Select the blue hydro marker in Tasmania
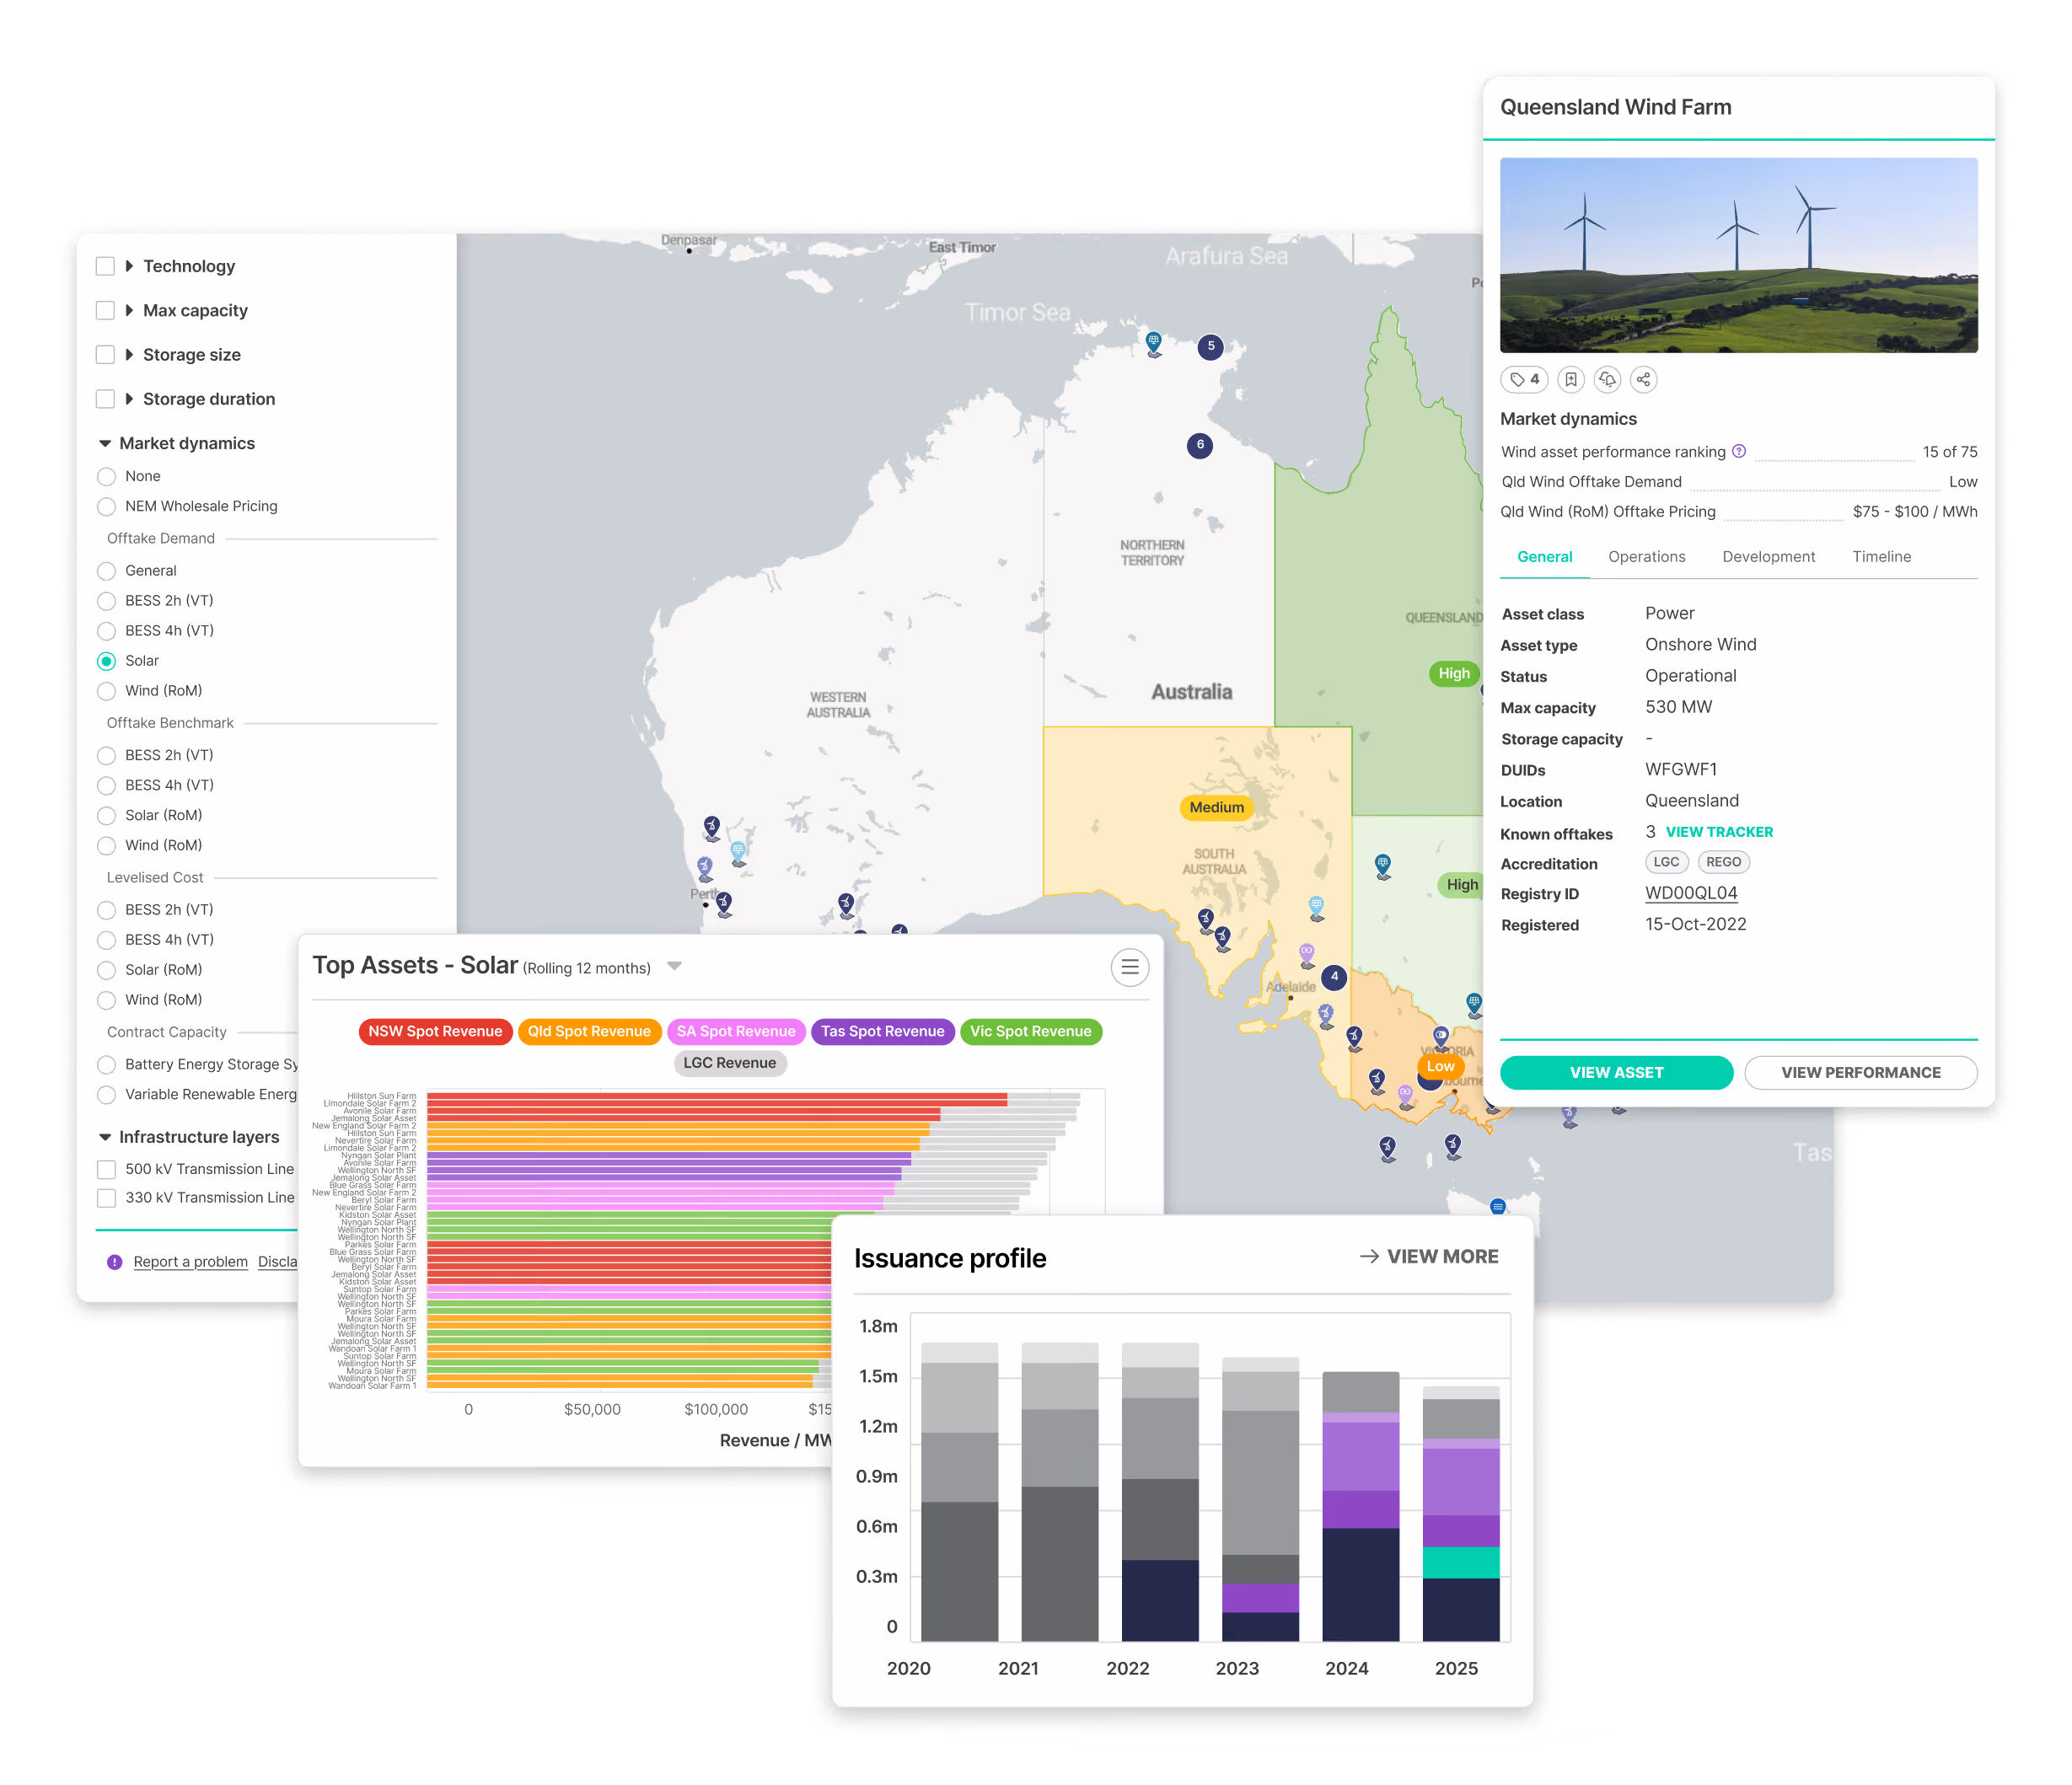Viewport: 2072px width, 1785px height. (1497, 1207)
